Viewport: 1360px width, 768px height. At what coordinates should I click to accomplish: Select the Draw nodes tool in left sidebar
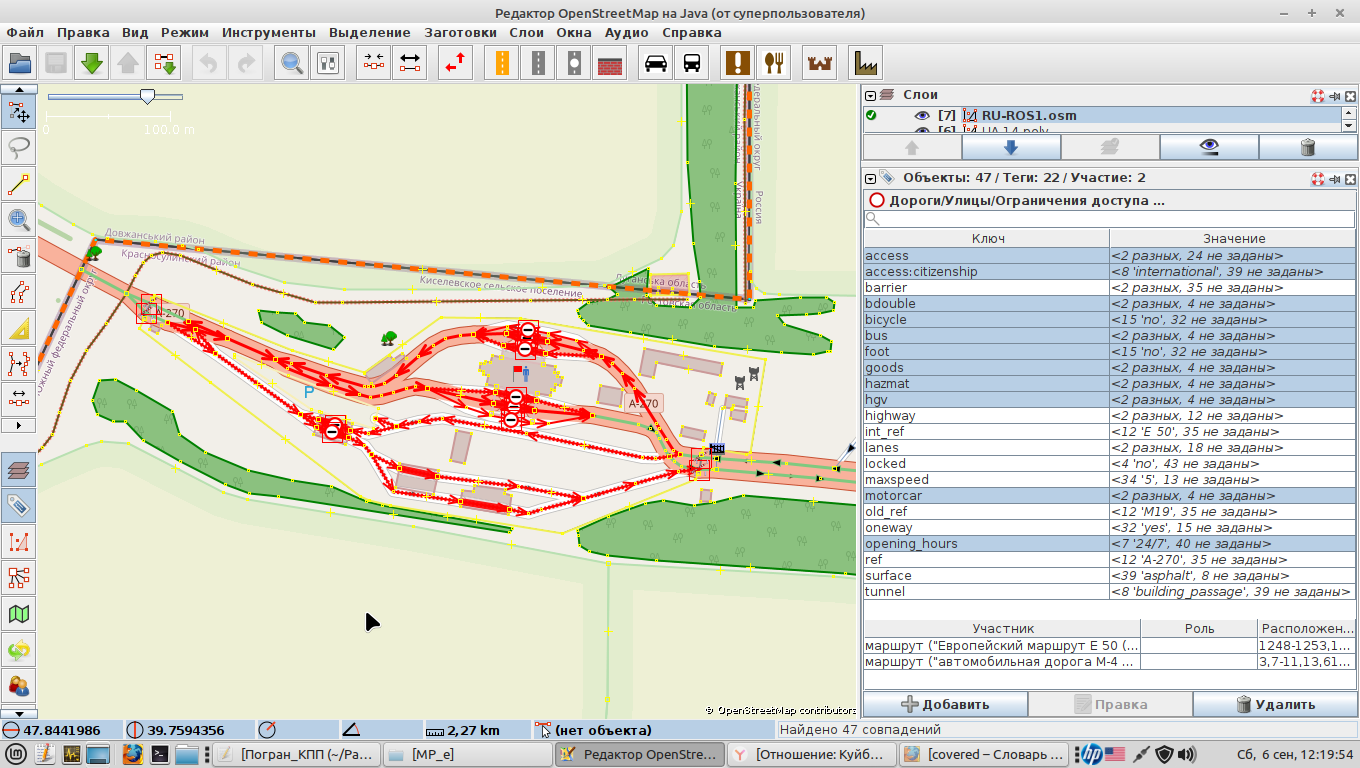click(18, 184)
